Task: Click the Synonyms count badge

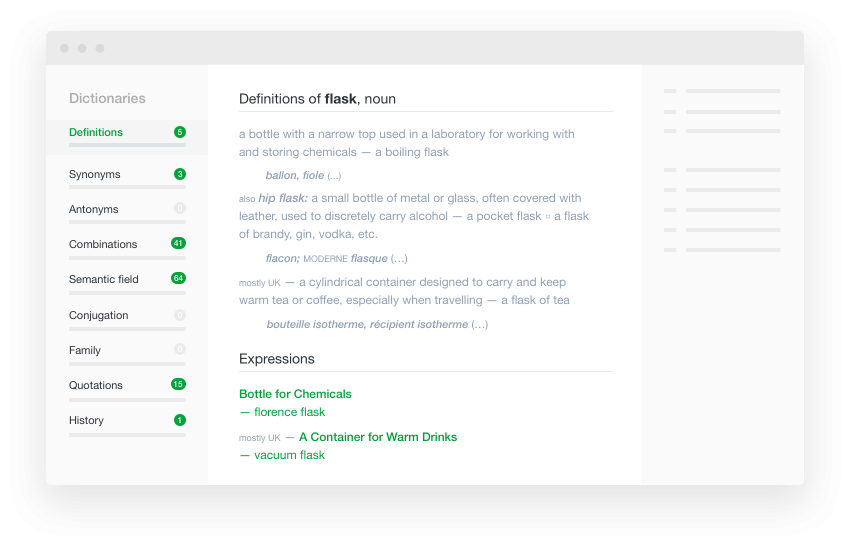Action: click(179, 174)
